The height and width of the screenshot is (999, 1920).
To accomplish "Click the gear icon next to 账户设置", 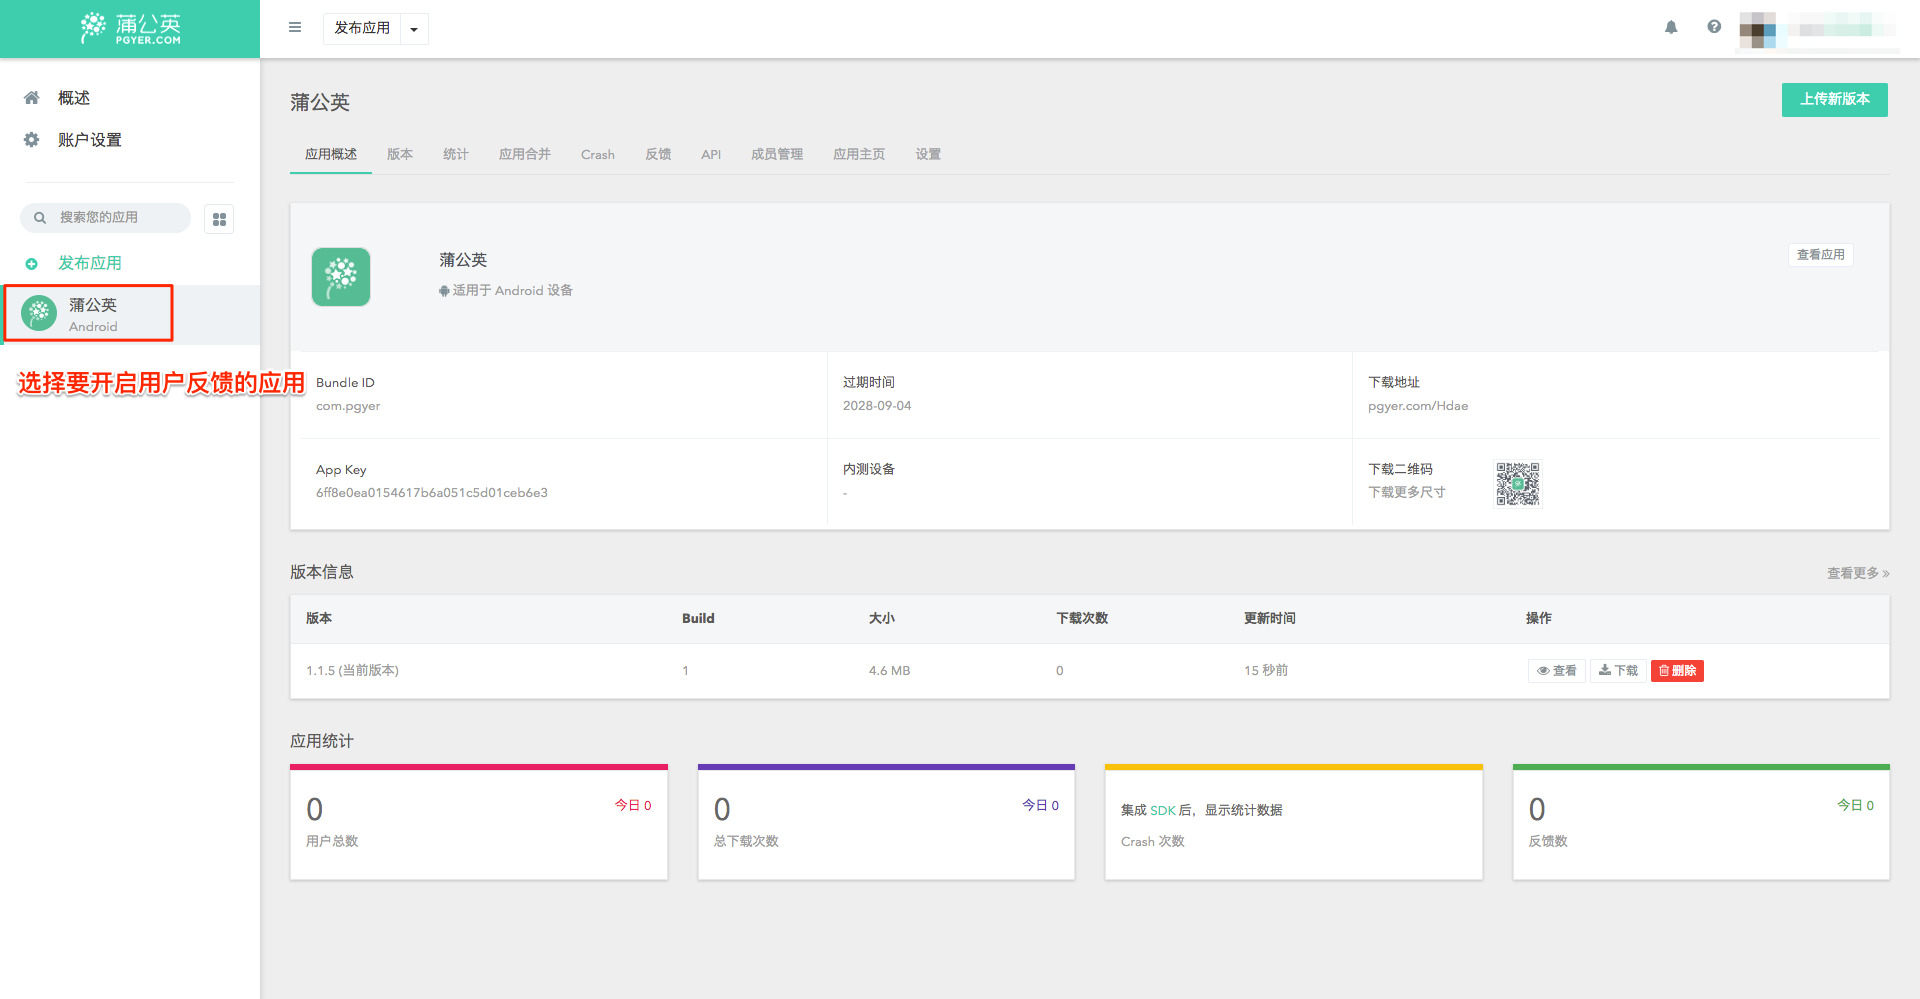I will [32, 140].
